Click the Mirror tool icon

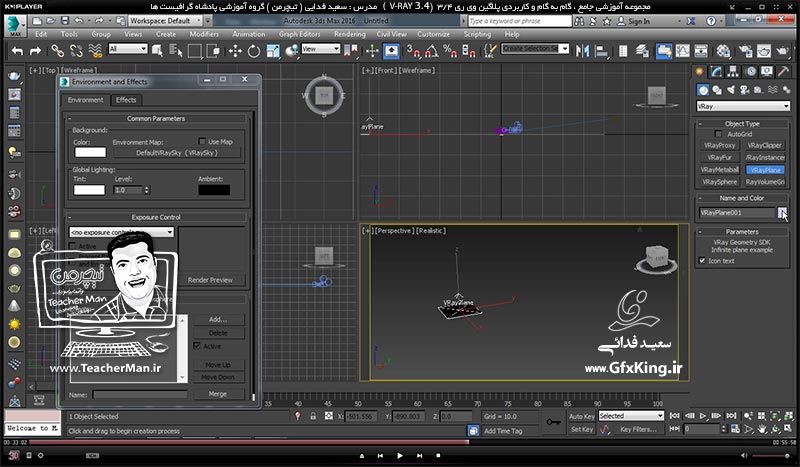(x=582, y=51)
